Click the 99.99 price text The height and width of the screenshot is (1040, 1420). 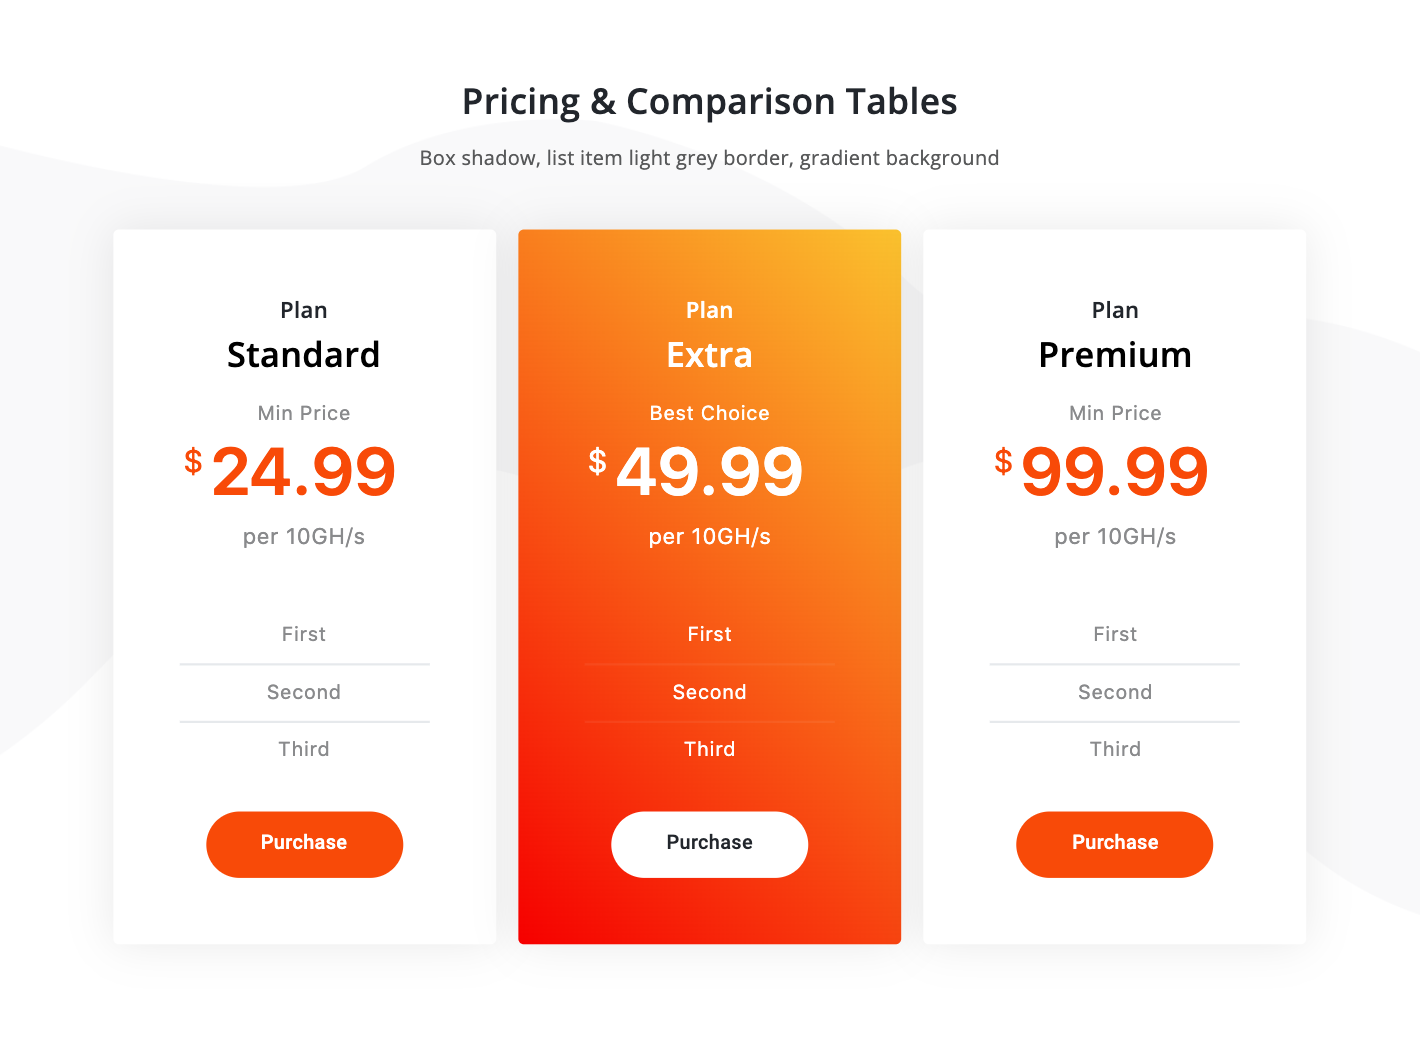click(1115, 472)
